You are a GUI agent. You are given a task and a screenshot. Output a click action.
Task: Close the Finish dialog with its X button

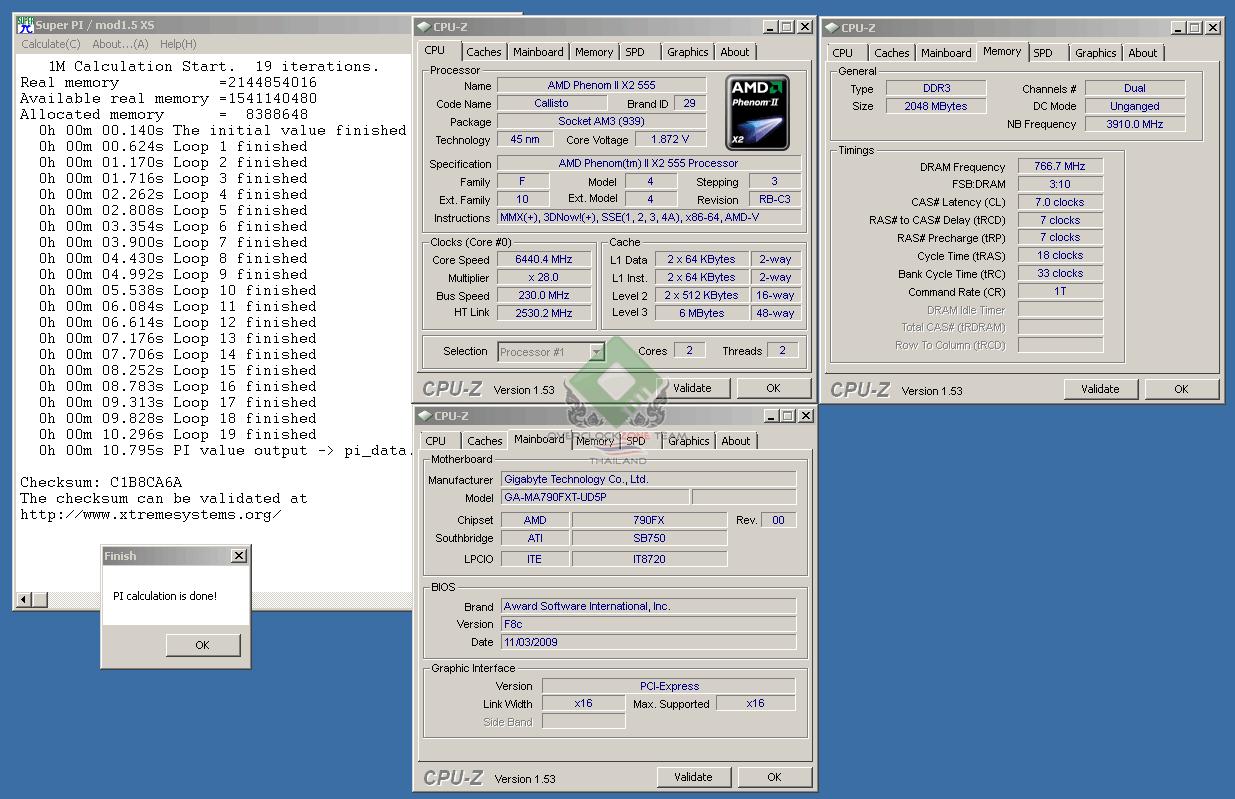point(239,556)
